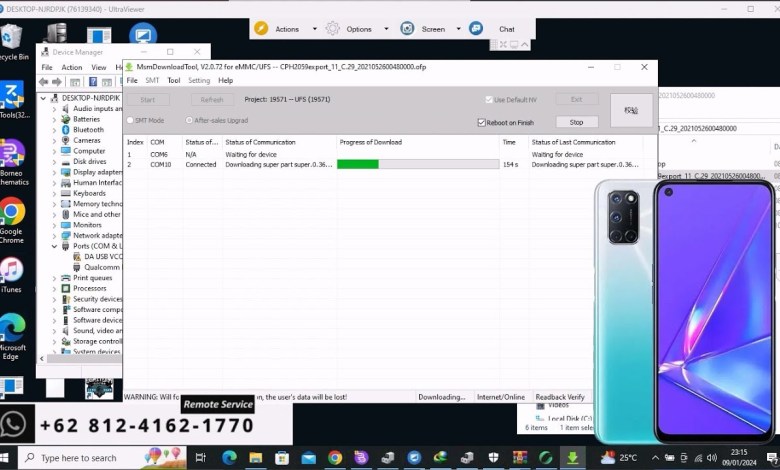Click Device Manager back arrow icon

(x=44, y=82)
